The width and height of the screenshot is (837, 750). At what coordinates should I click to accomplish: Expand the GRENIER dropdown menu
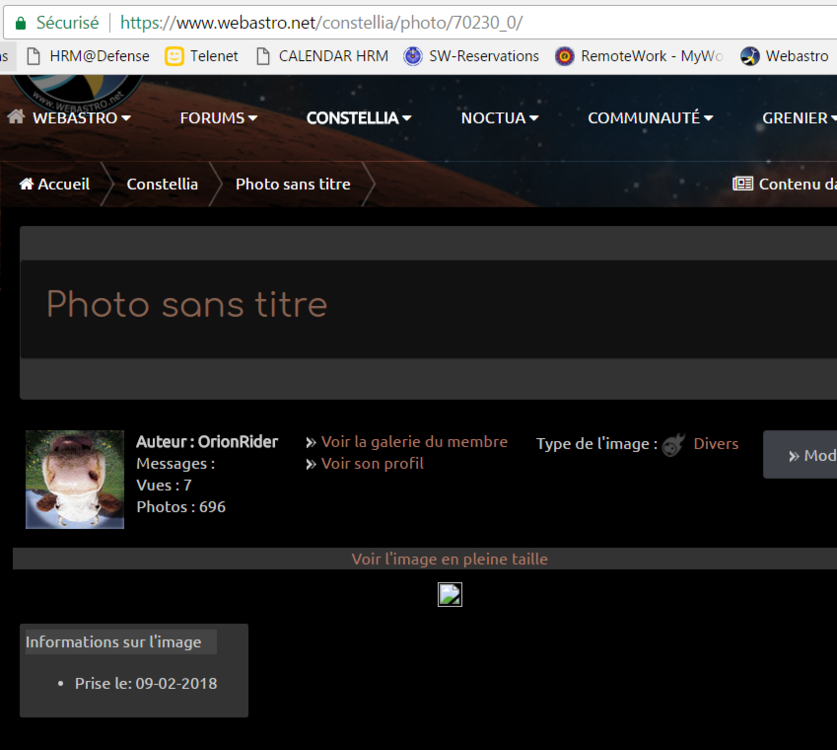799,117
